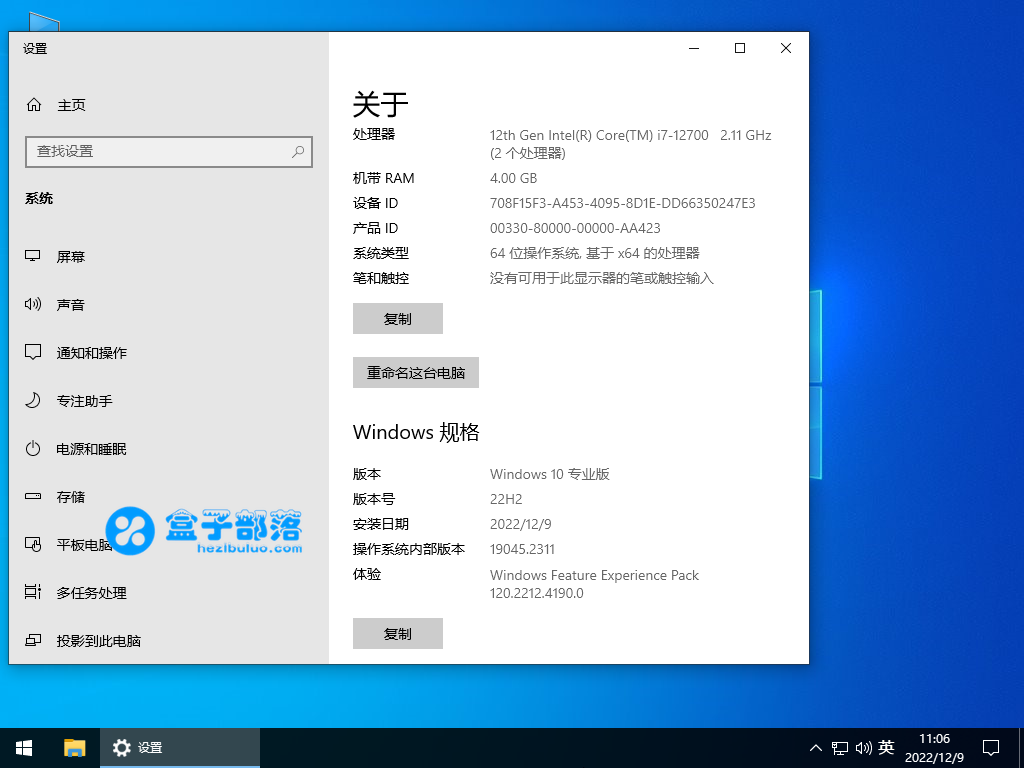Screen dimensions: 1024x768
Task: Open Tablet (平板电脑) icon
Action: 33,544
